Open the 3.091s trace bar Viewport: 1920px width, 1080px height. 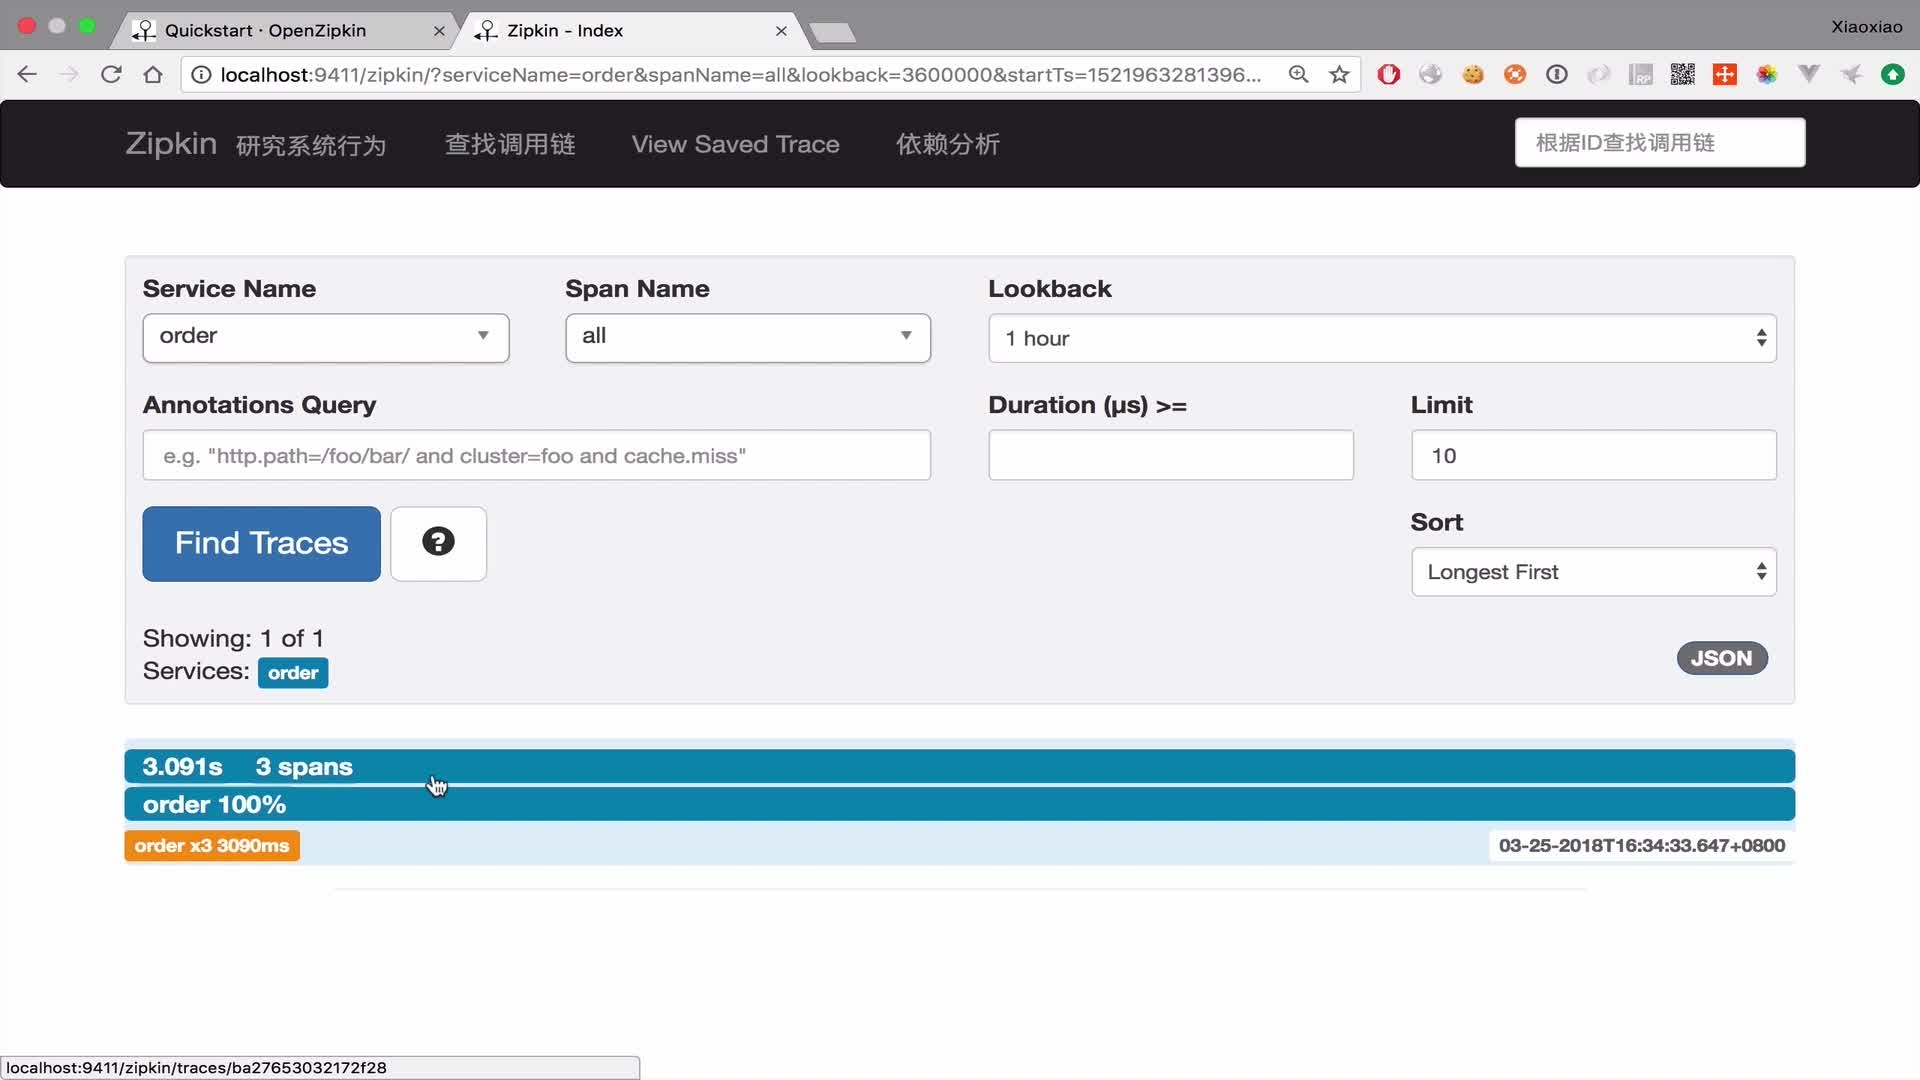pos(958,767)
